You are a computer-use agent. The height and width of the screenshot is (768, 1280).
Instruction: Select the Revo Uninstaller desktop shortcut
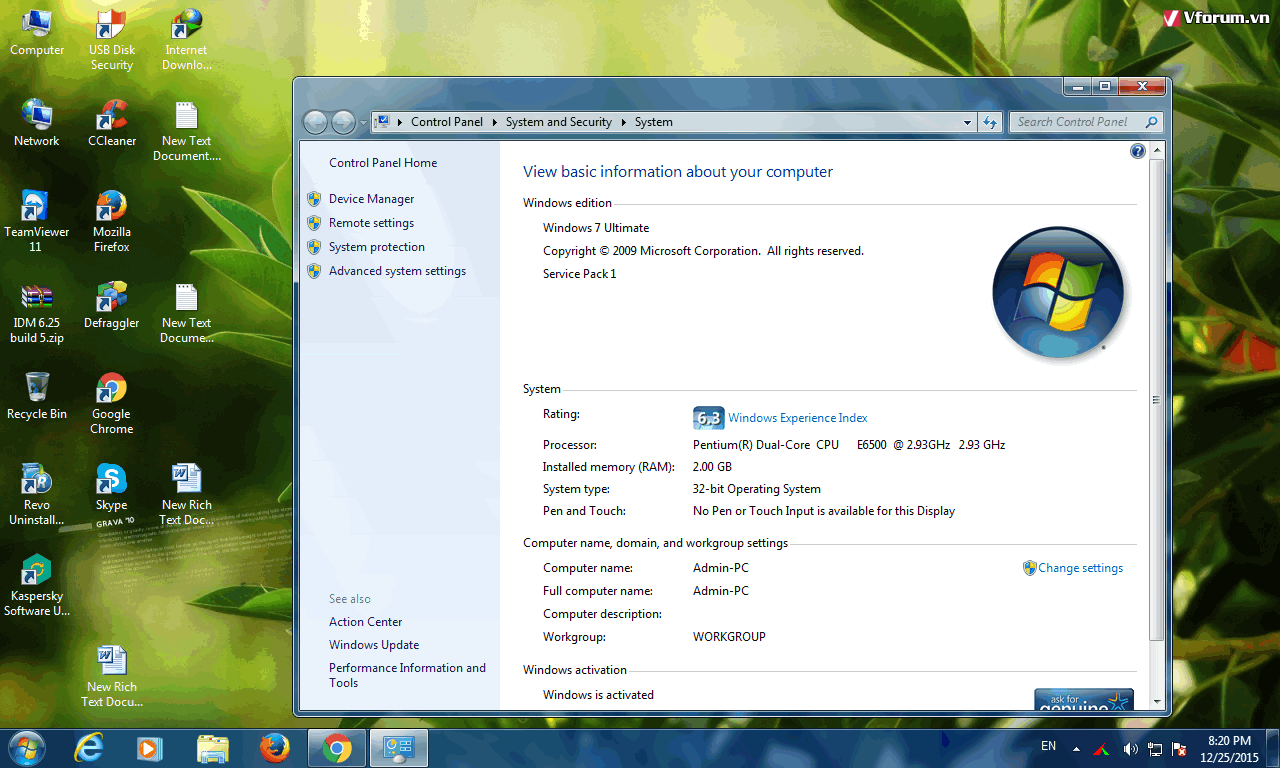[37, 495]
